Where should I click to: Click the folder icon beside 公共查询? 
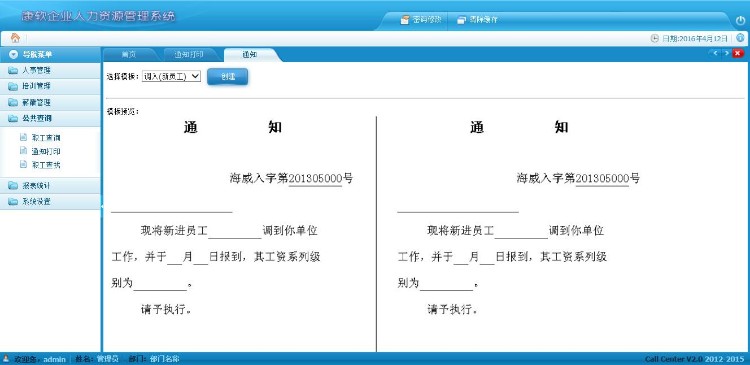click(13, 118)
